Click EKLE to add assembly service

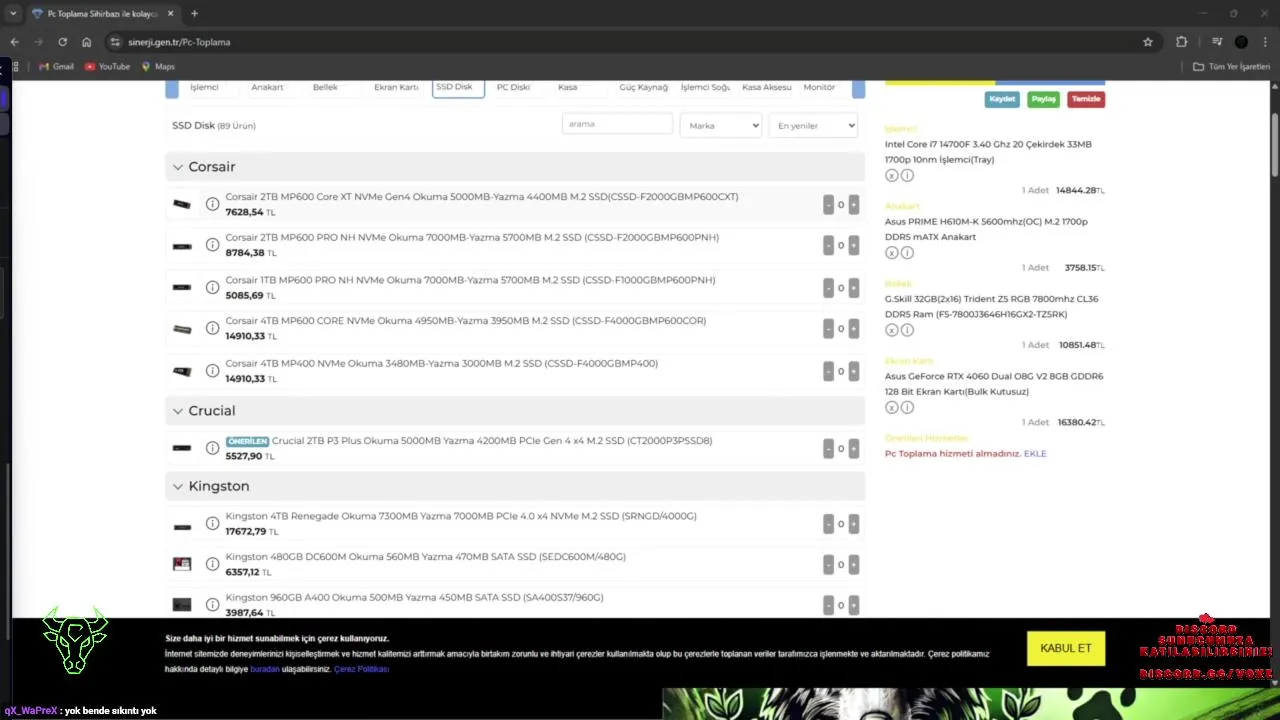tap(1035, 454)
